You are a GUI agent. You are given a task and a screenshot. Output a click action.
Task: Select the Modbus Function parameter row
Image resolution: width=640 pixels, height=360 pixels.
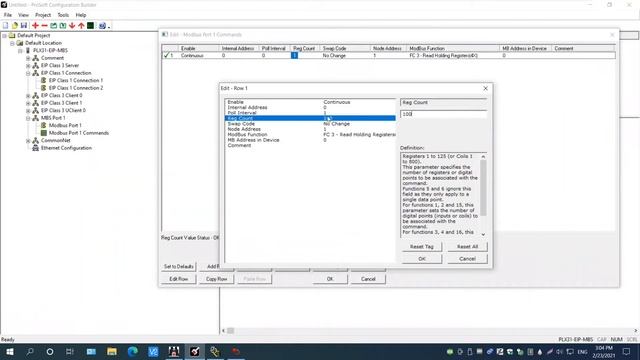pyautogui.click(x=310, y=134)
